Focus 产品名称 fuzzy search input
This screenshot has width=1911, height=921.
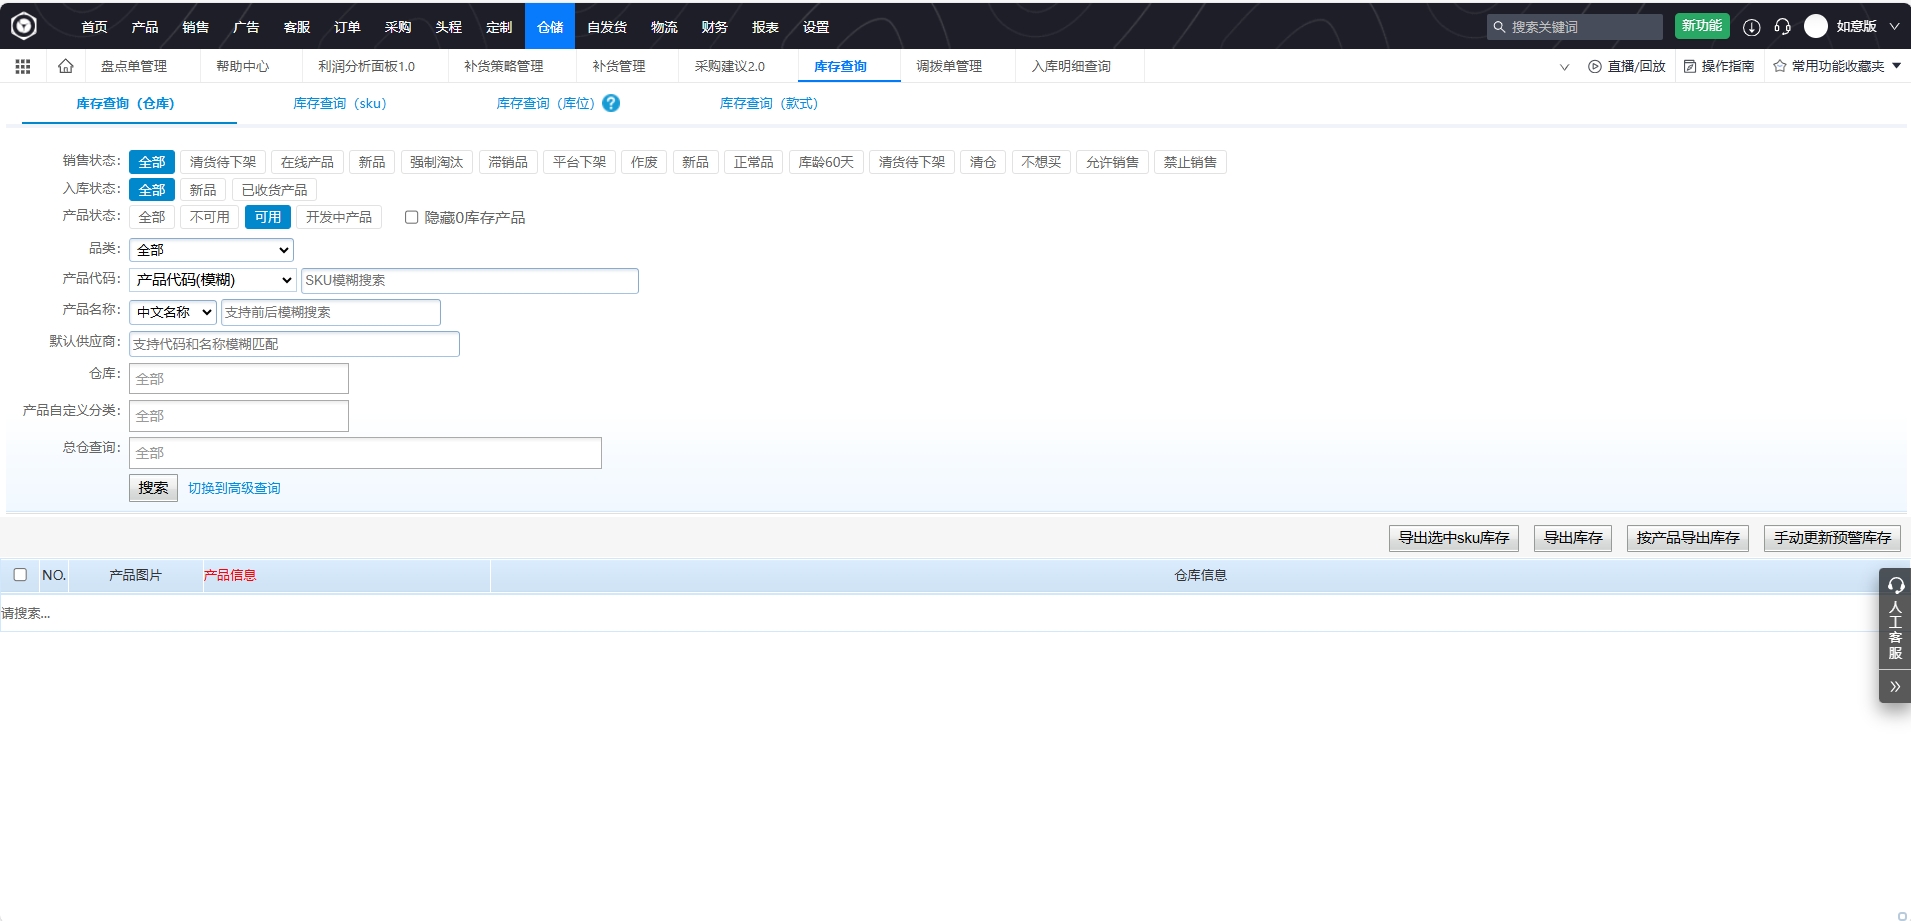pyautogui.click(x=330, y=312)
